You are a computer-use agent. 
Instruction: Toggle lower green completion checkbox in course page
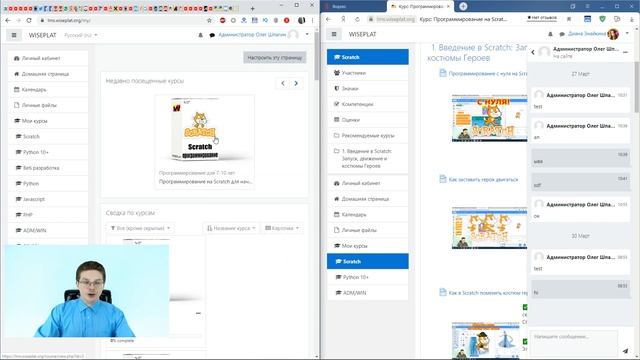click(x=524, y=341)
